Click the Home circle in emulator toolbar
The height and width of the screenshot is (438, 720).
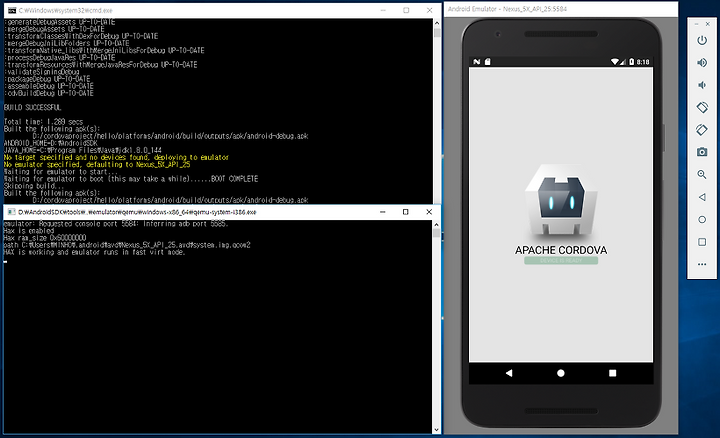702,219
